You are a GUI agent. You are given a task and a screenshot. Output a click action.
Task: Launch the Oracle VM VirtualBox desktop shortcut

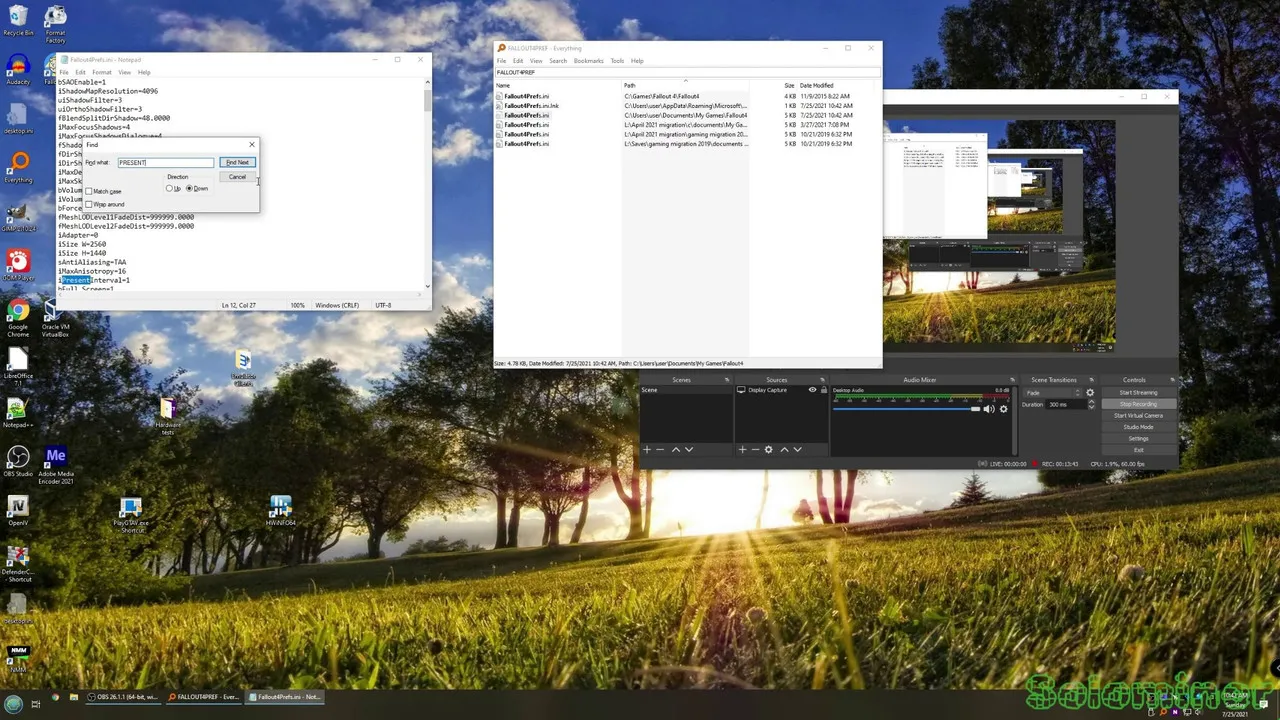click(55, 318)
